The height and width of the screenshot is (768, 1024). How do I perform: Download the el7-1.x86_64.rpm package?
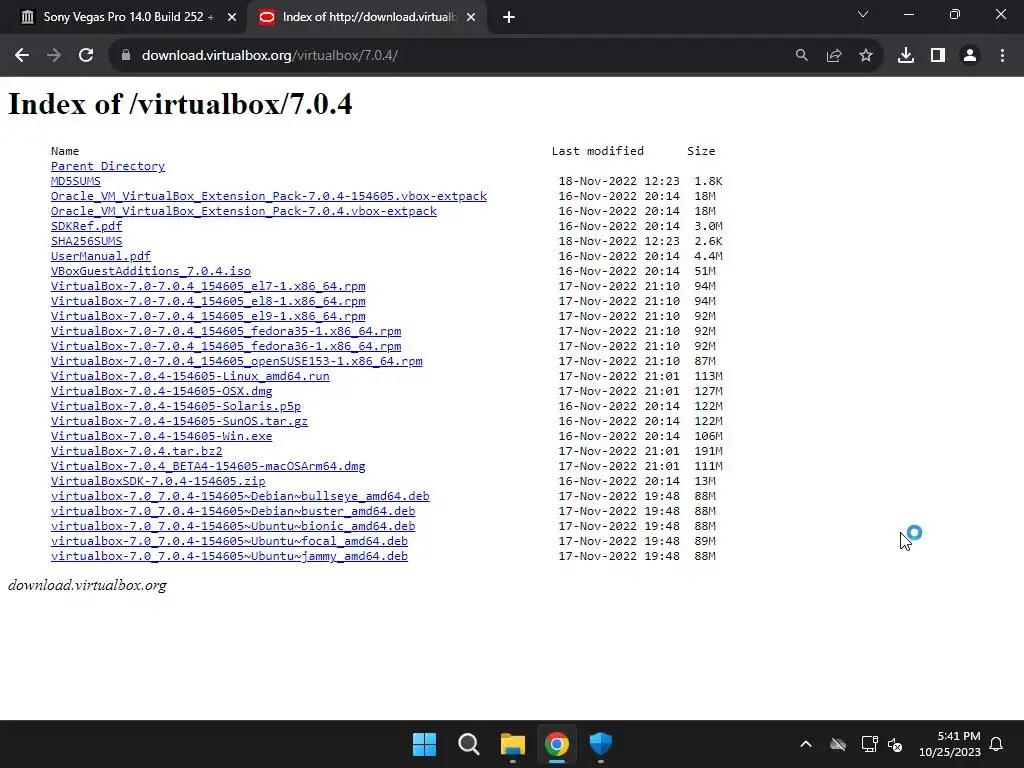click(x=208, y=286)
